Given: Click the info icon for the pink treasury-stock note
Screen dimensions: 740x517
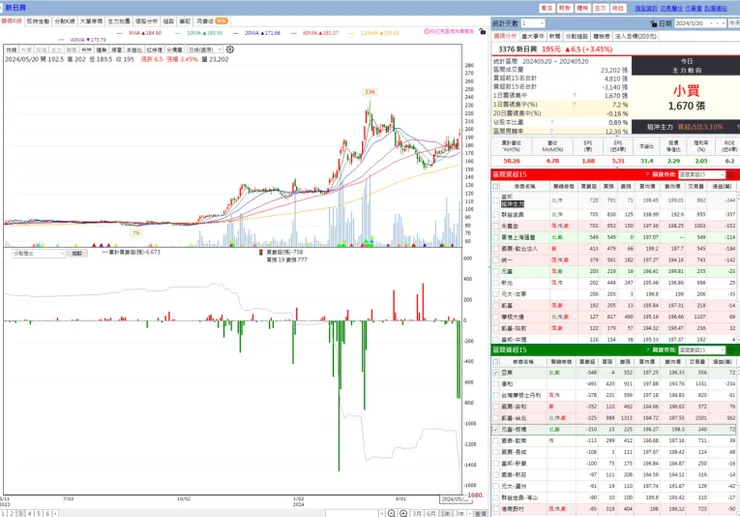Looking at the screenshot, I should pyautogui.click(x=427, y=31).
